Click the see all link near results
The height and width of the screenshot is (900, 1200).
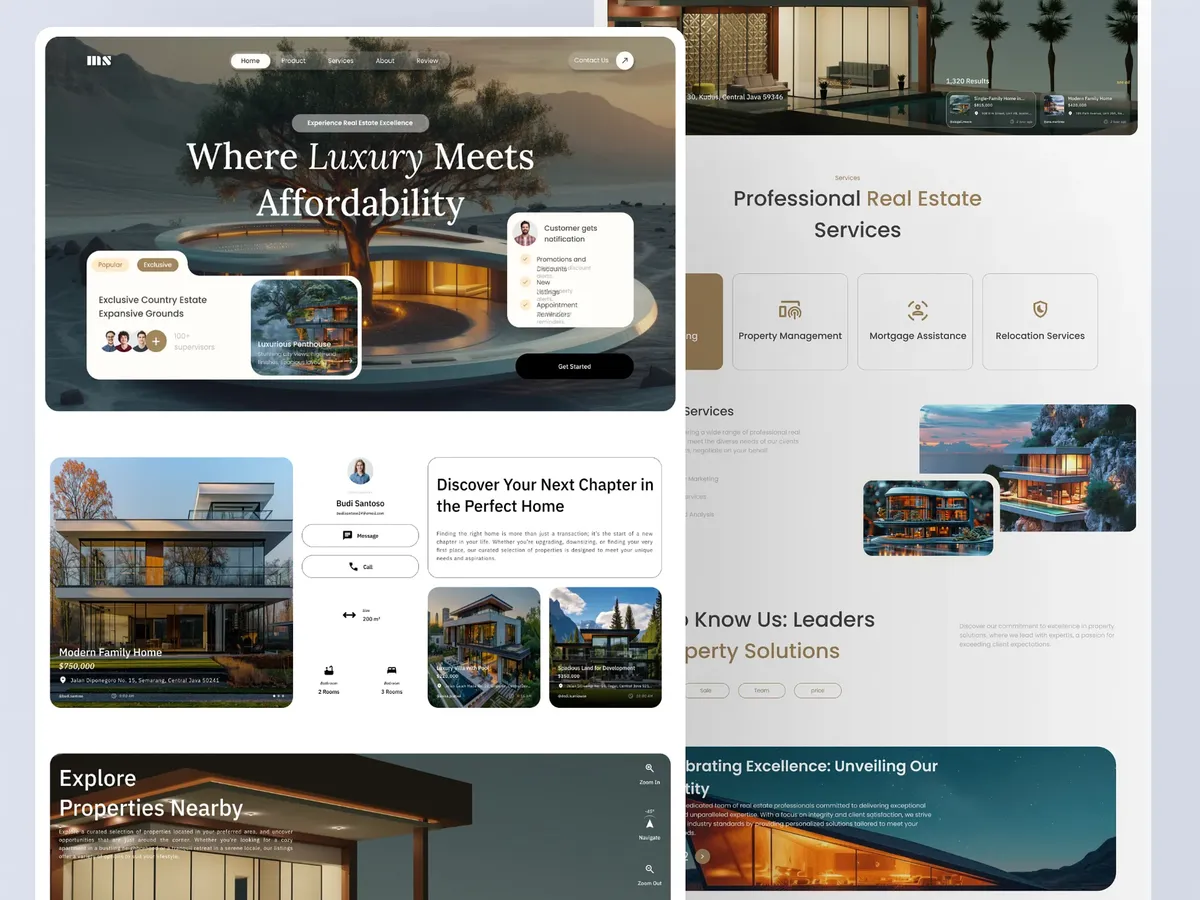1123,82
